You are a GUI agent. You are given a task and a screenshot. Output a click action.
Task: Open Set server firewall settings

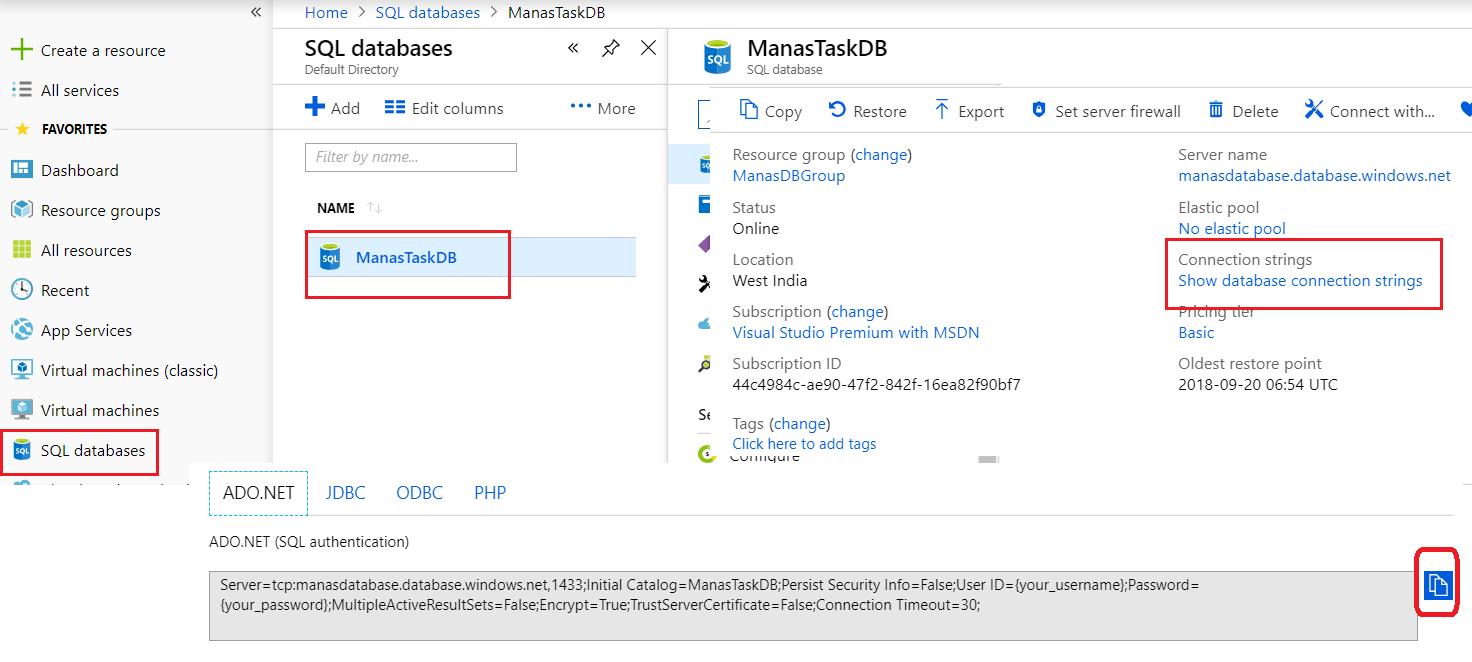pos(1105,110)
